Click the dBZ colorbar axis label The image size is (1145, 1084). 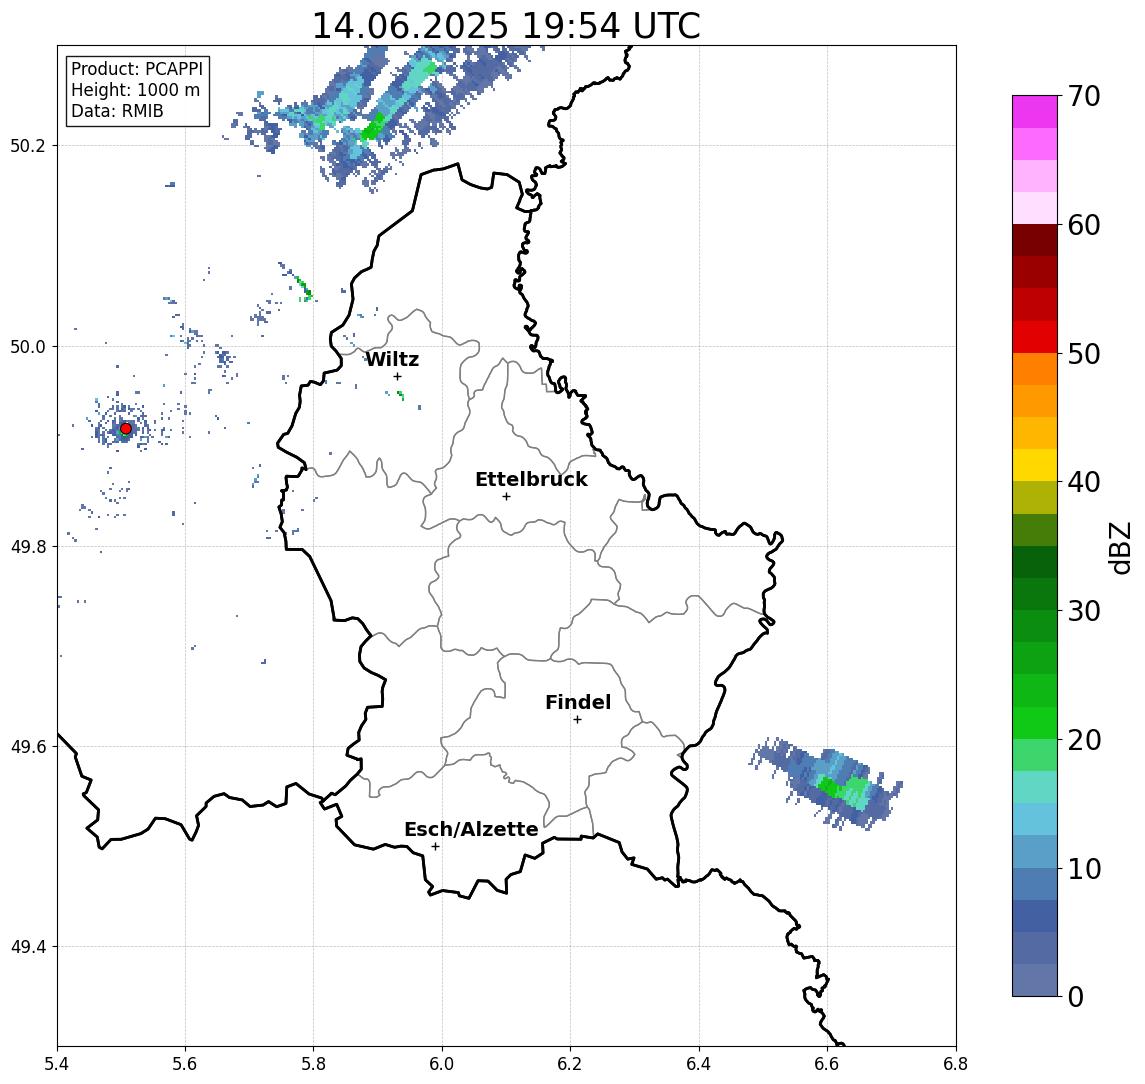coord(1119,548)
